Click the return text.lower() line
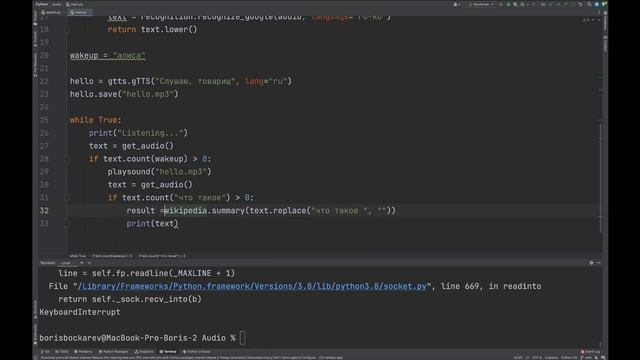Viewport: 640px width, 360px height. (152, 29)
